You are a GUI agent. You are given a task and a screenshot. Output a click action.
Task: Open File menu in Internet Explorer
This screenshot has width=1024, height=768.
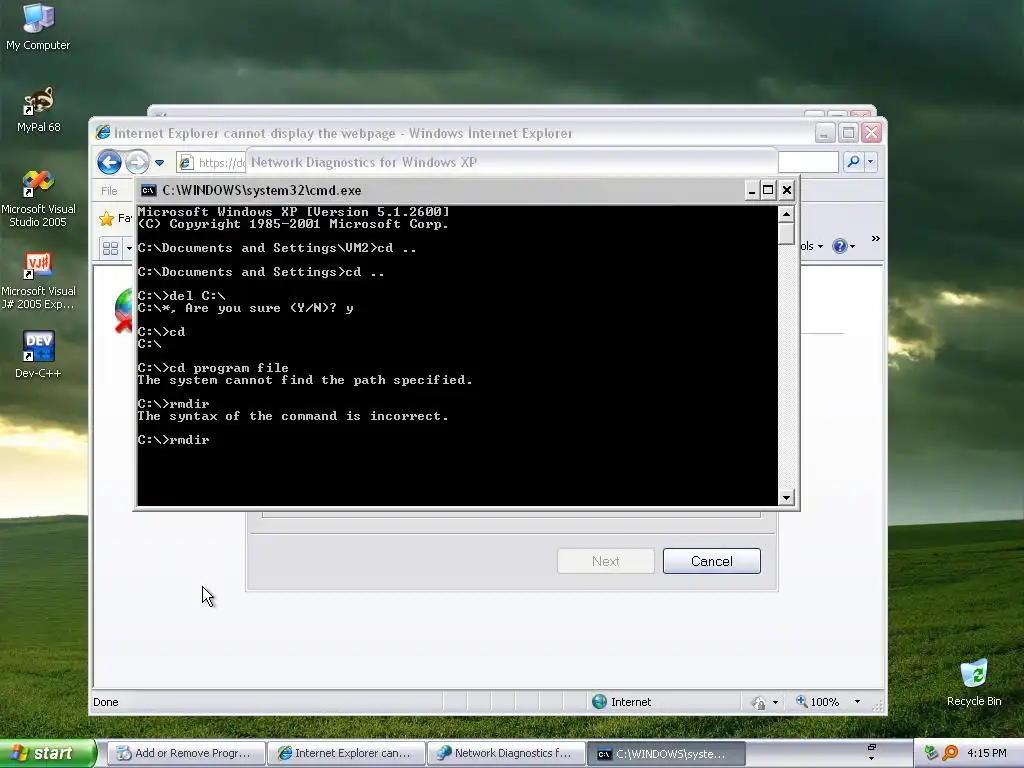pyautogui.click(x=109, y=191)
